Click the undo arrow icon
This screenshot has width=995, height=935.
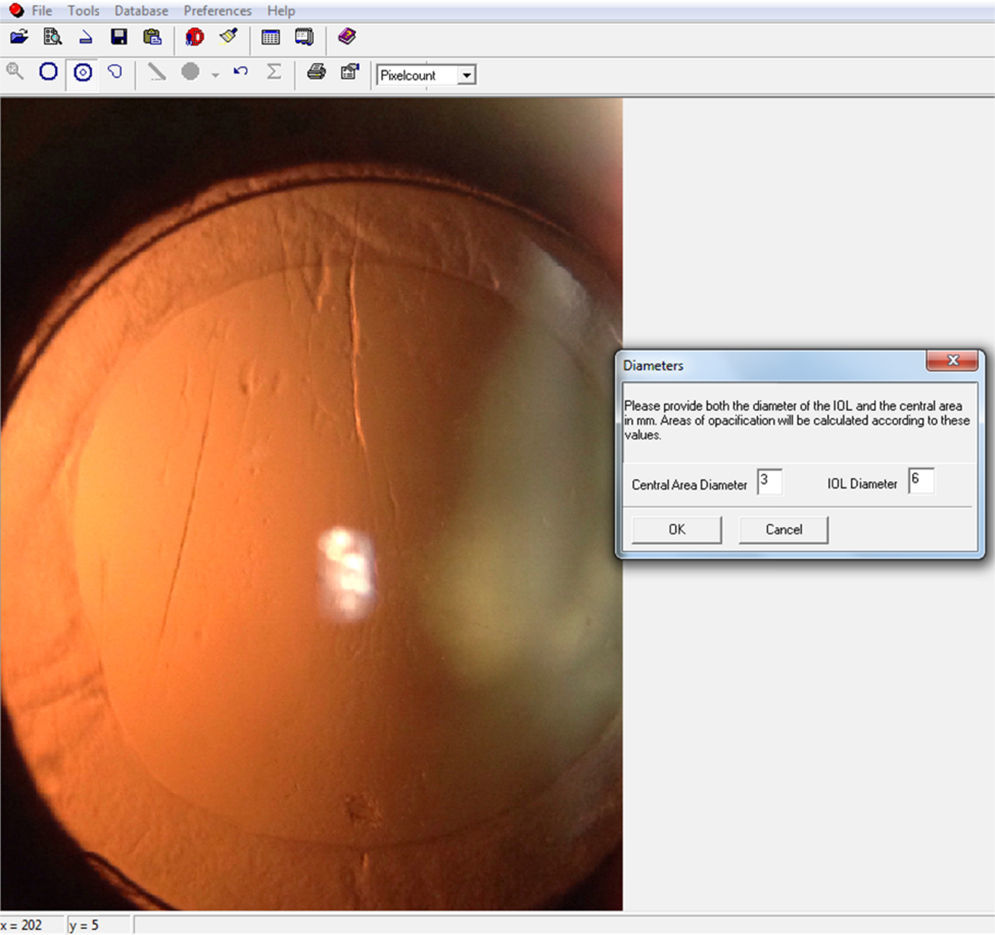[240, 72]
